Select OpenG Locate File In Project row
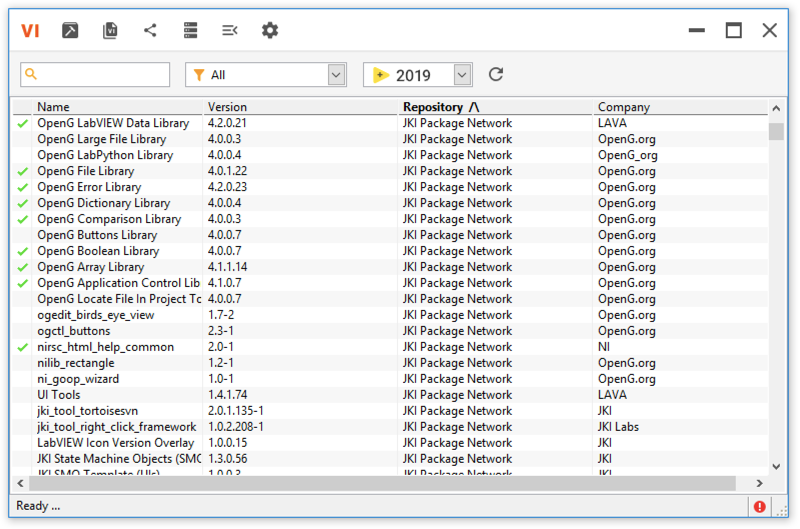Screen dimensions: 800x529 (390, 299)
